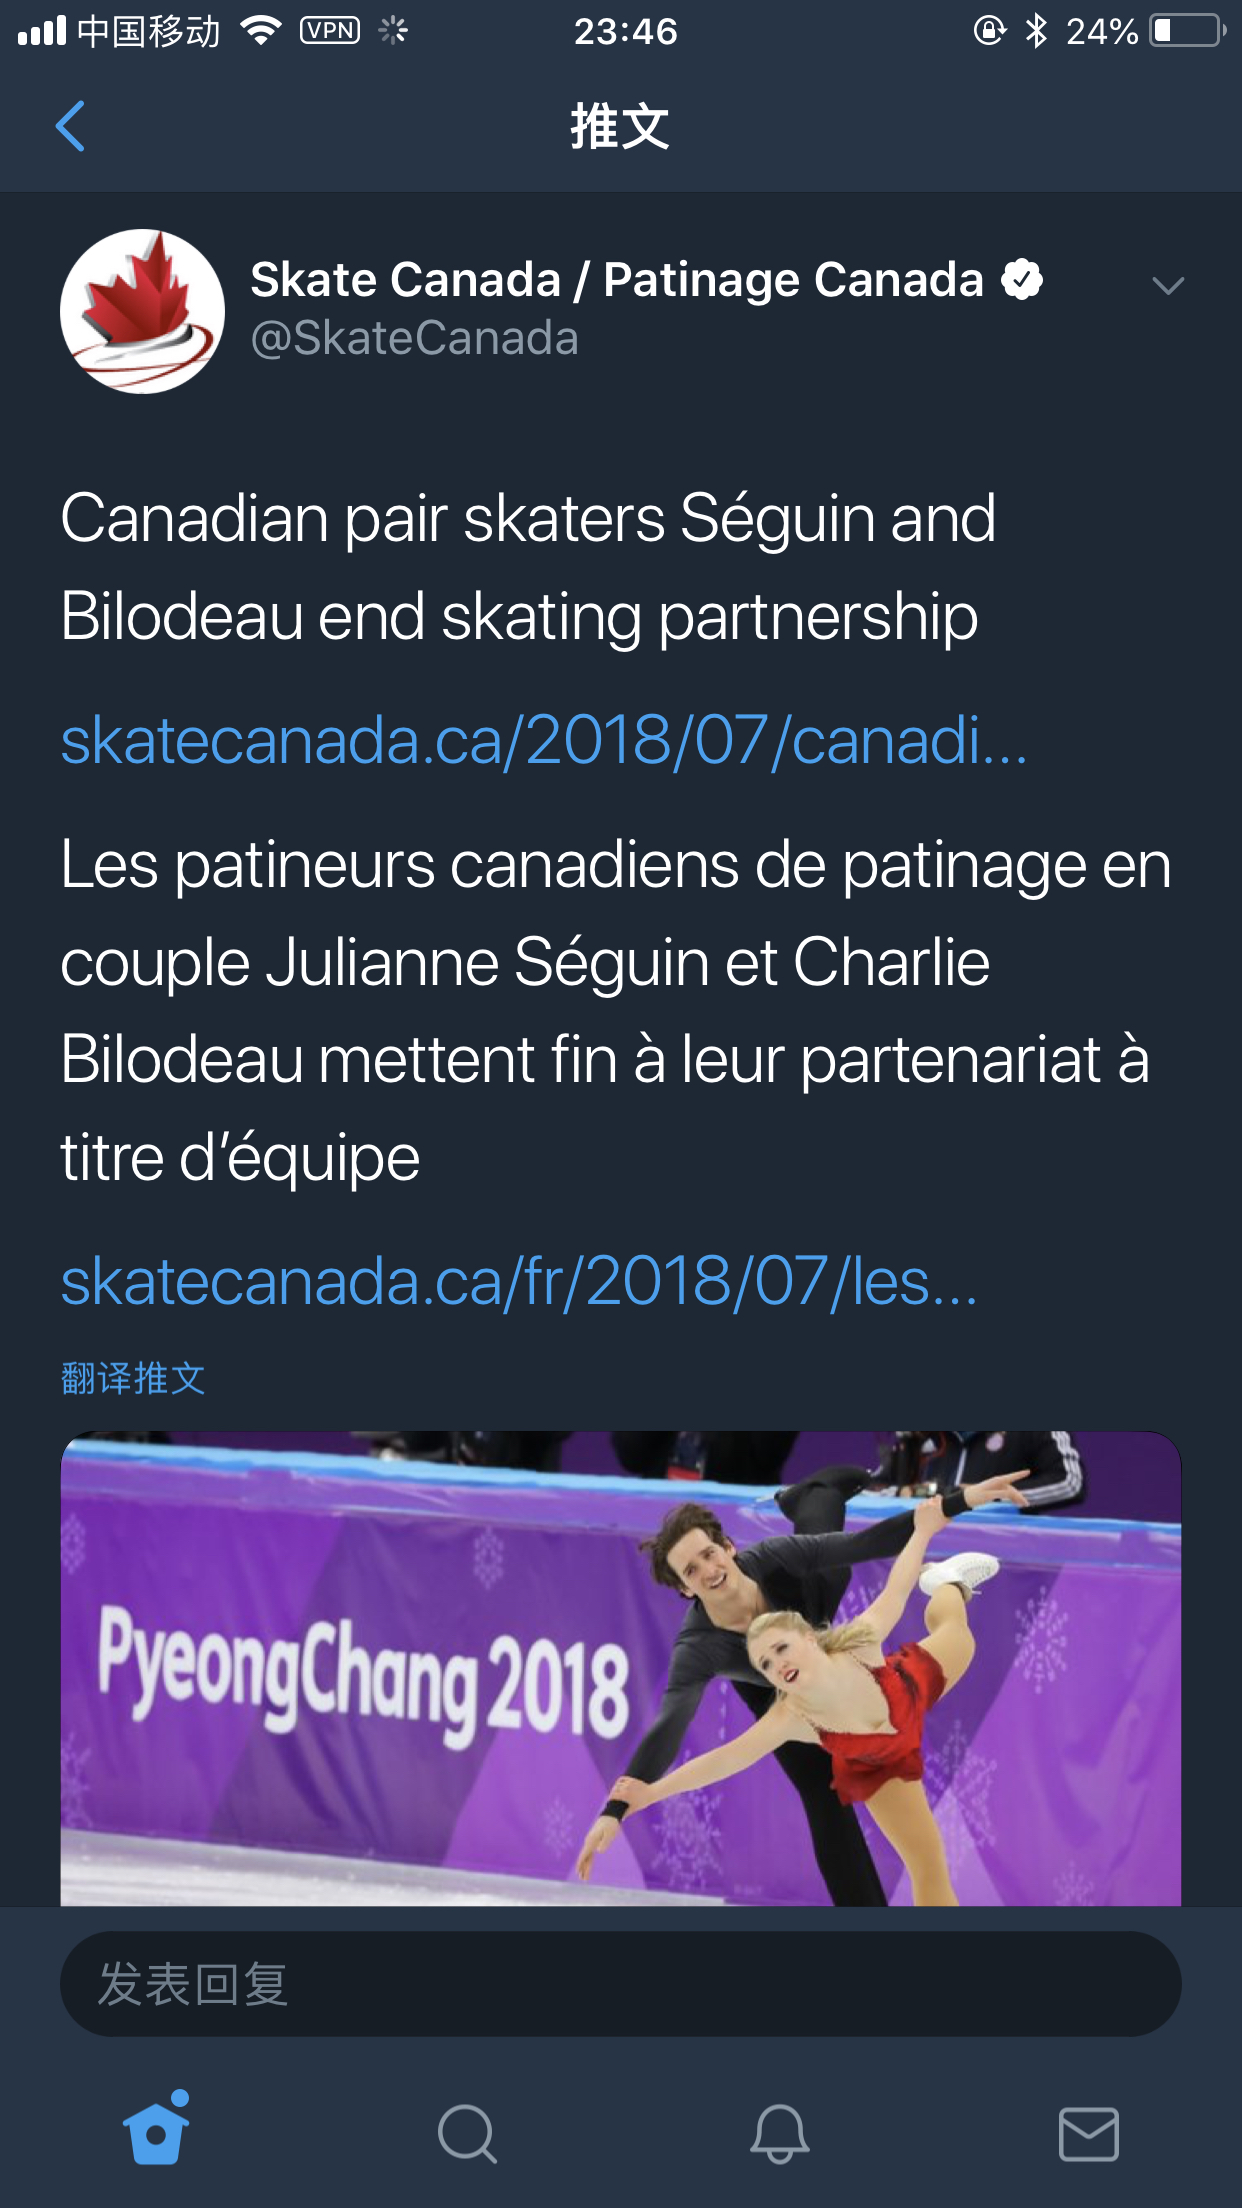Tap the 推文 page title
This screenshot has height=2208, width=1242.
(620, 127)
